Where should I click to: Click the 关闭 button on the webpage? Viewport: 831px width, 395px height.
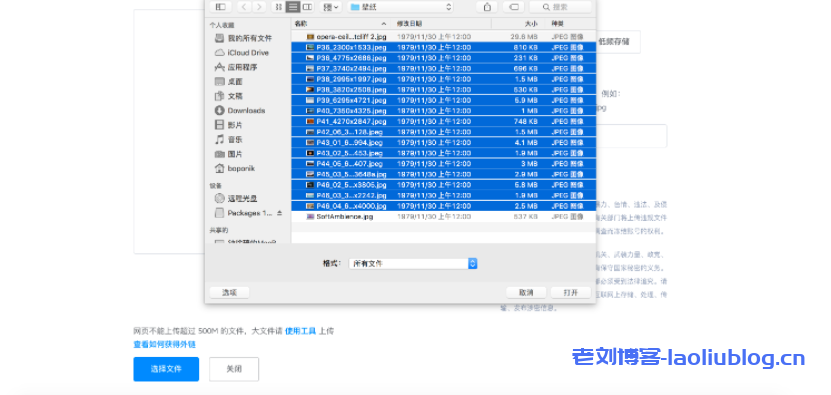point(234,369)
